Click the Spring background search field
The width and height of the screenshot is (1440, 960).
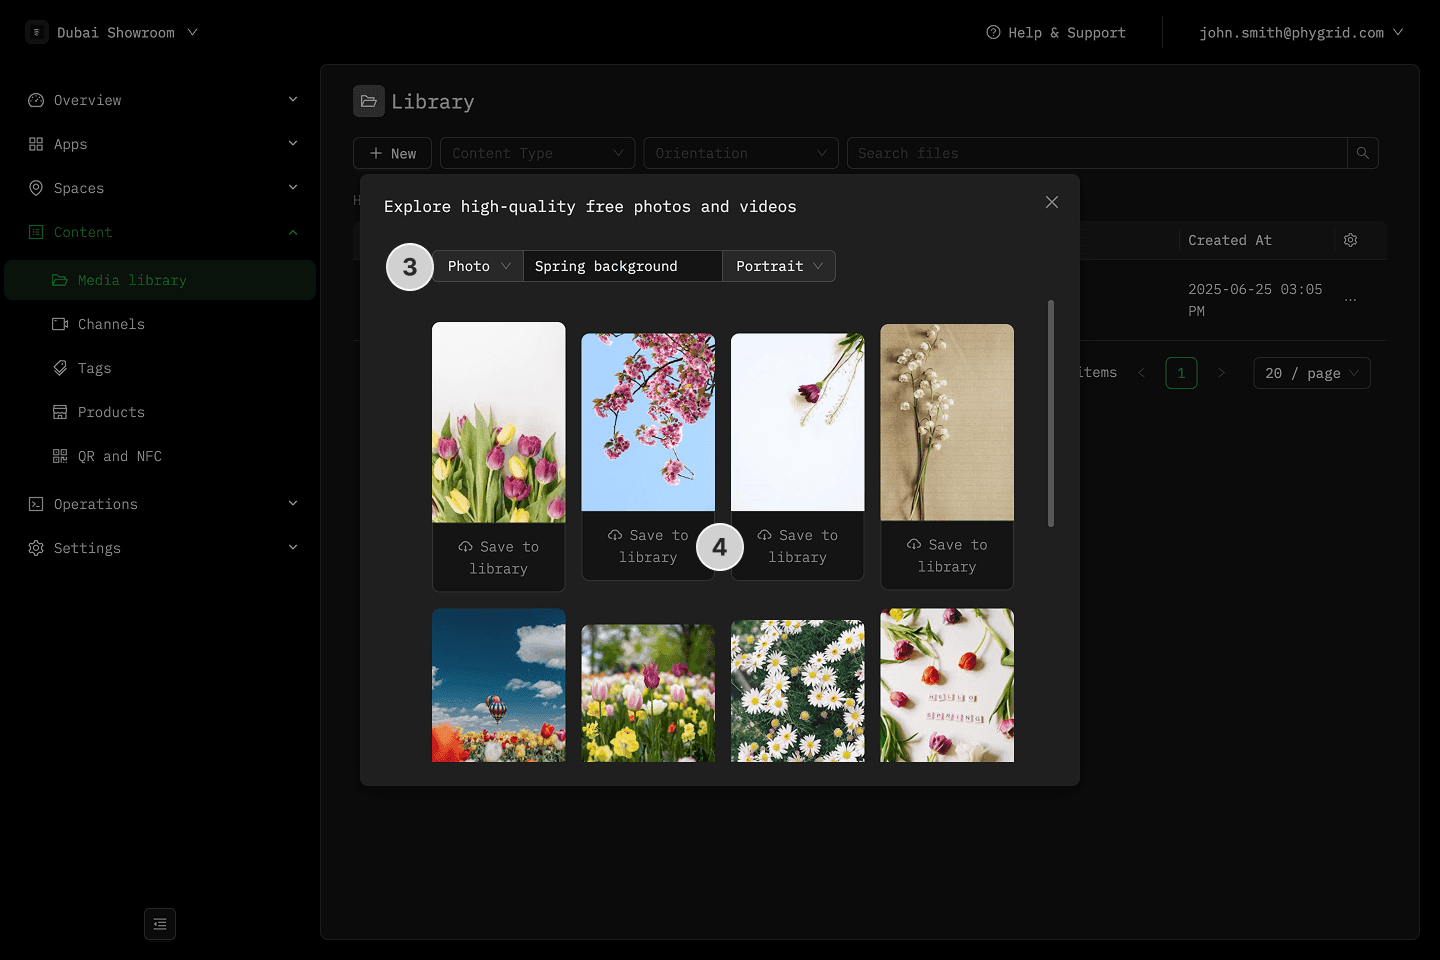[x=623, y=266]
